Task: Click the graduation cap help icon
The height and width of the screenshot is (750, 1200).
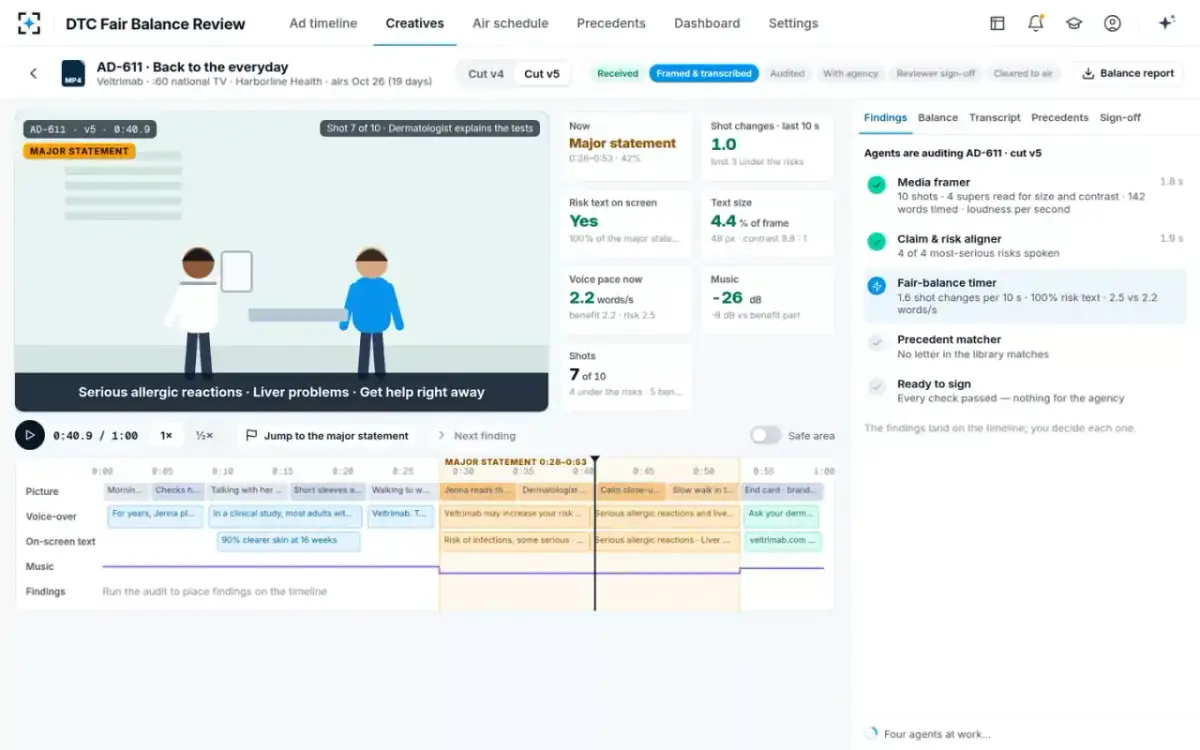Action: point(1074,23)
